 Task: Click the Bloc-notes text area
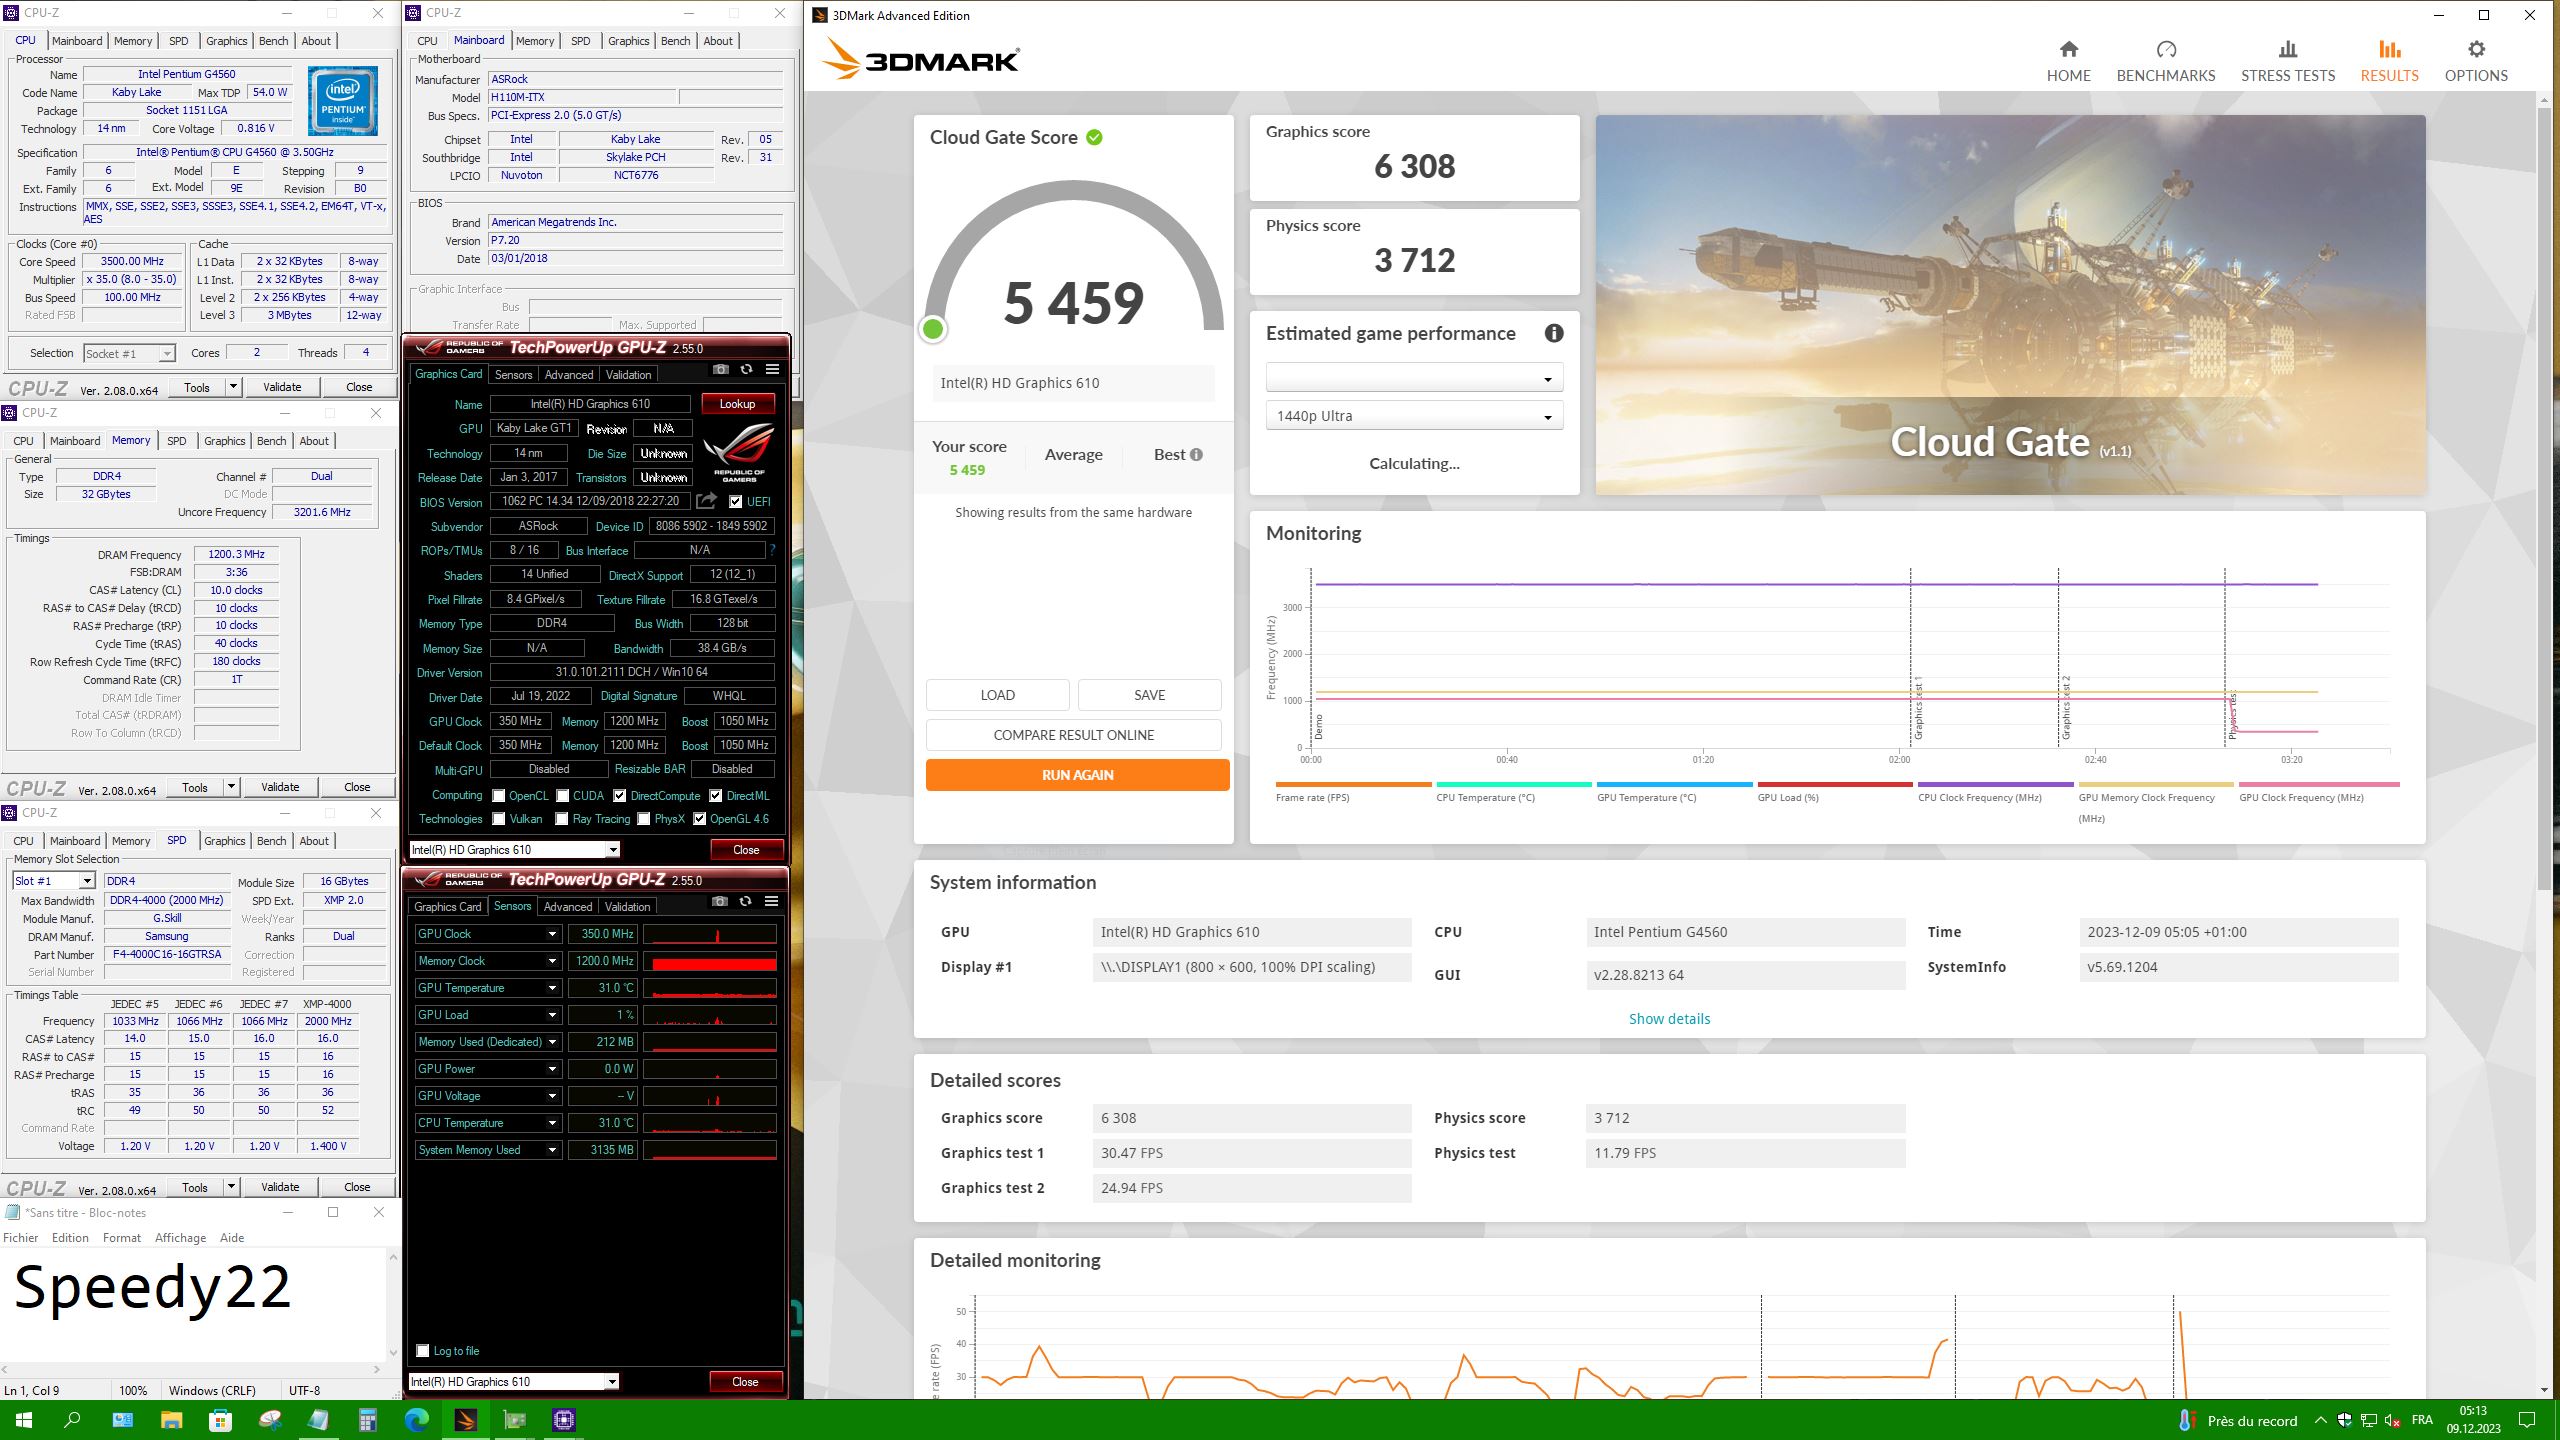tap(195, 1305)
